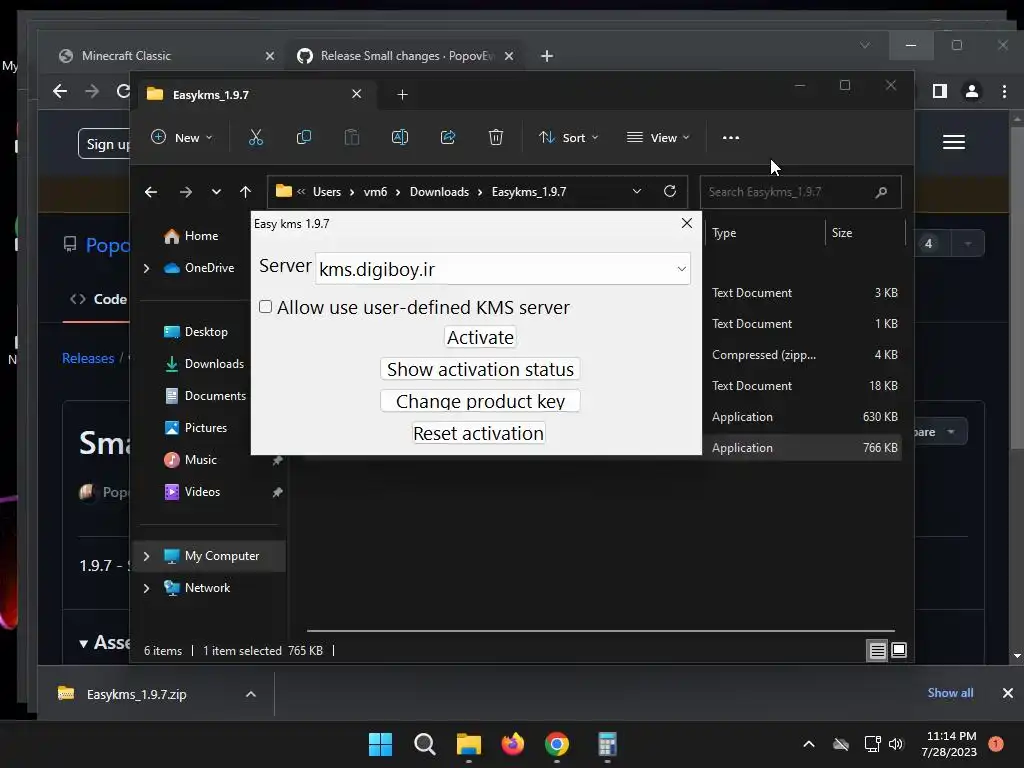Open a new Chrome tab

[547, 56]
